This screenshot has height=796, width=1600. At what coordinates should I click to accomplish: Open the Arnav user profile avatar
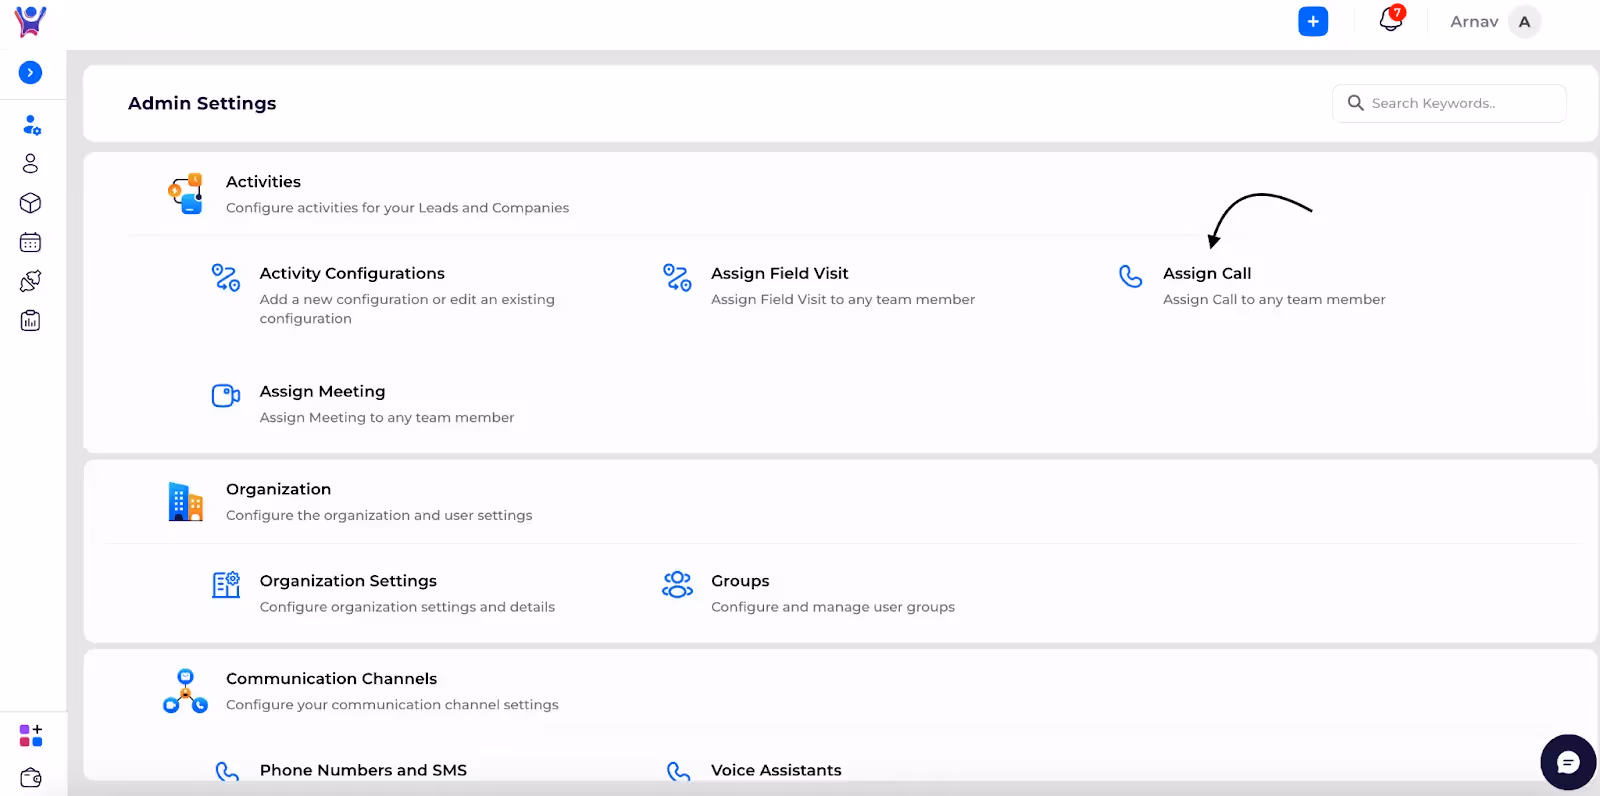click(1524, 22)
